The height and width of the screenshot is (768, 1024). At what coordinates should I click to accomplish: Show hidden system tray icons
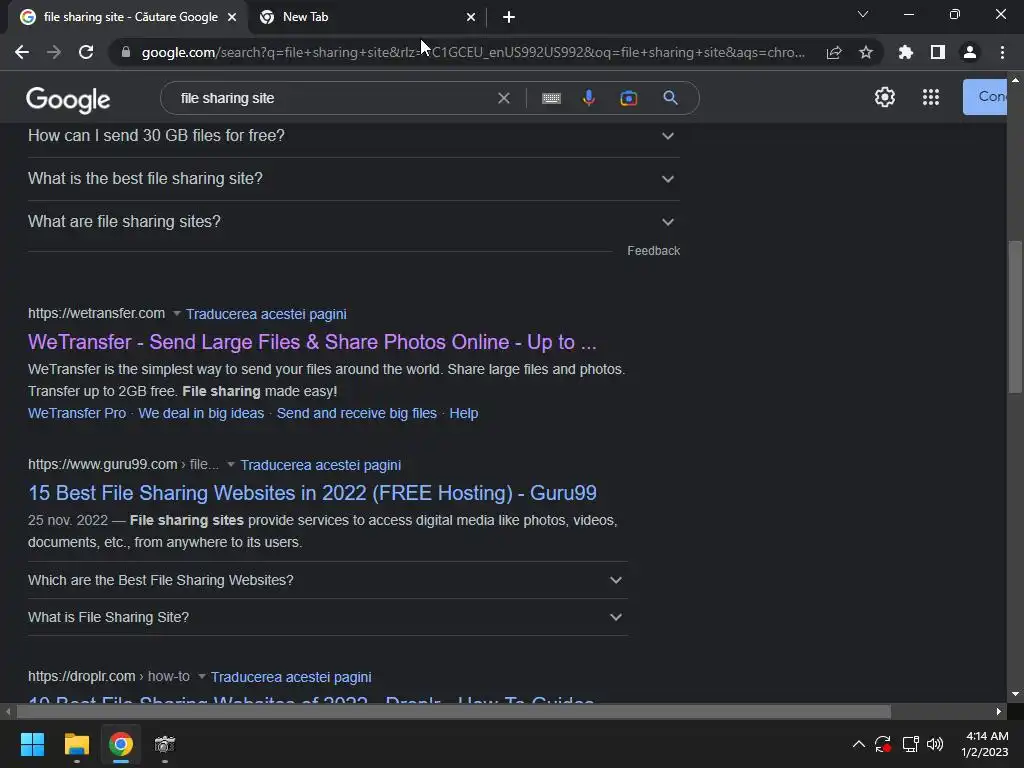point(859,744)
